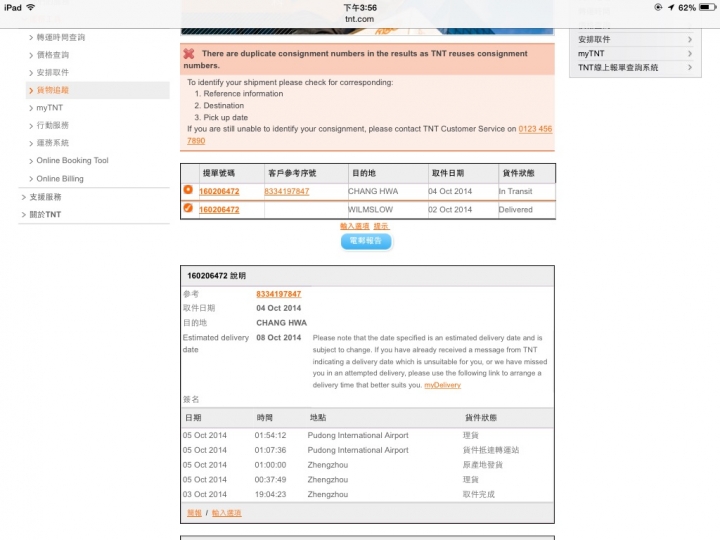Open 行動服務 sidebar item
720x540 pixels.
(53, 125)
